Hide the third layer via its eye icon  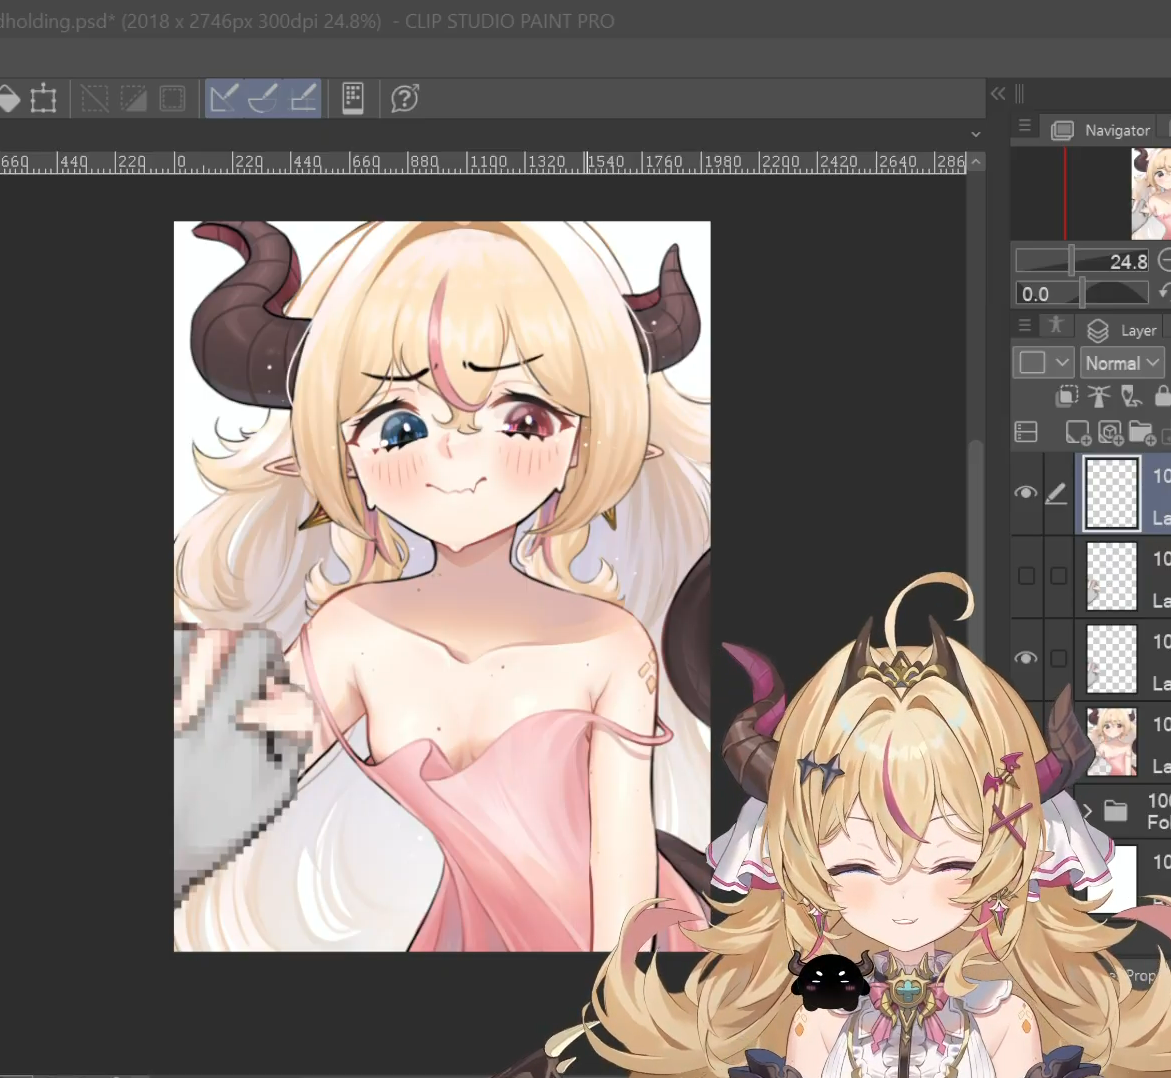click(1026, 658)
